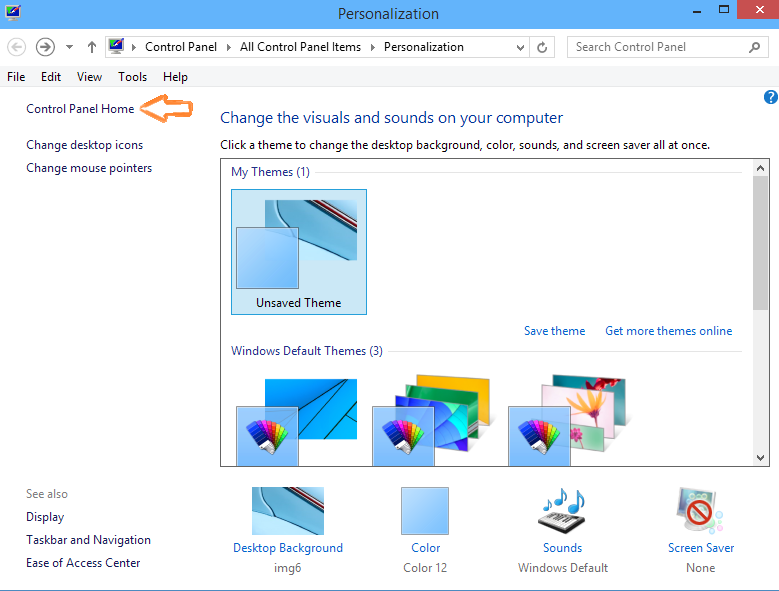The width and height of the screenshot is (779, 591).
Task: Focus the Search Control Panel field
Action: [668, 47]
